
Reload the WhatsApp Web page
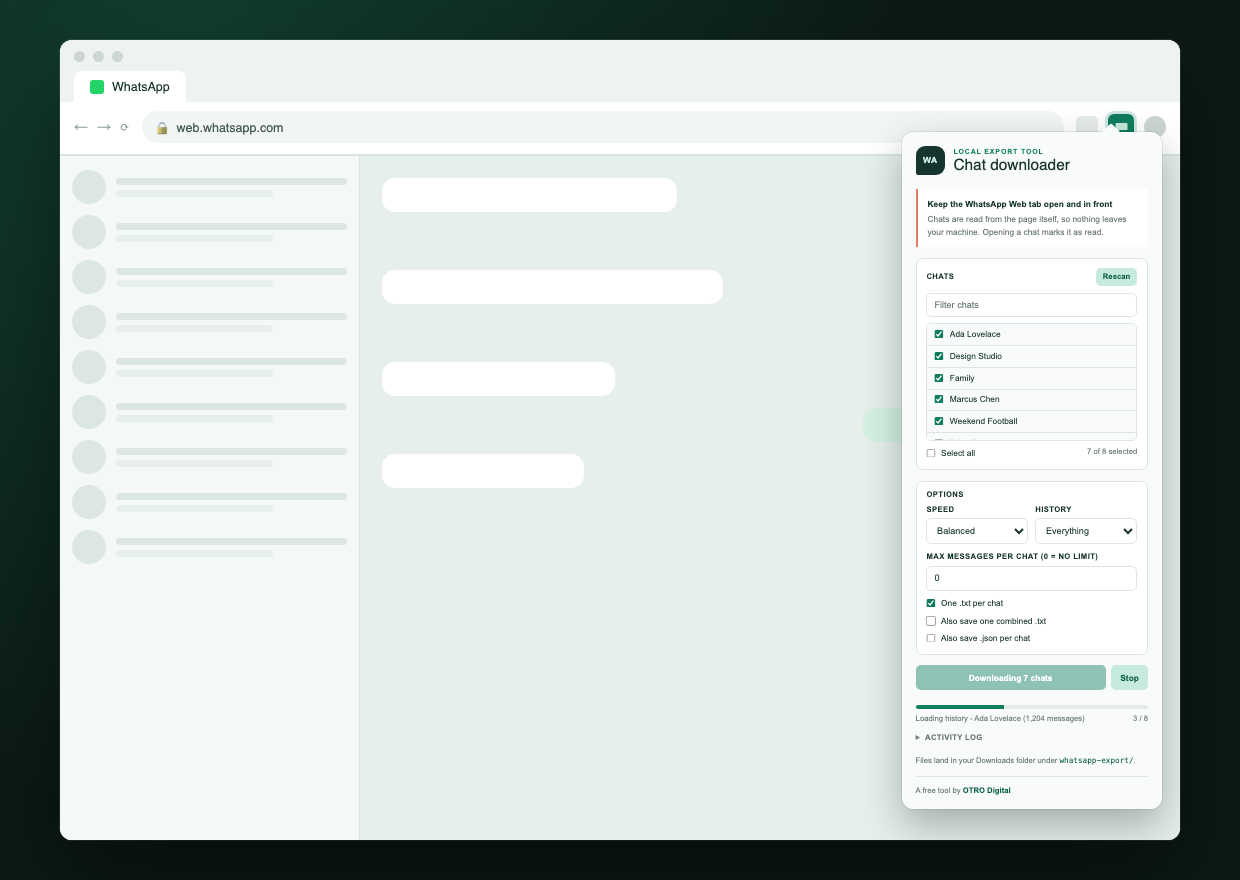125,127
